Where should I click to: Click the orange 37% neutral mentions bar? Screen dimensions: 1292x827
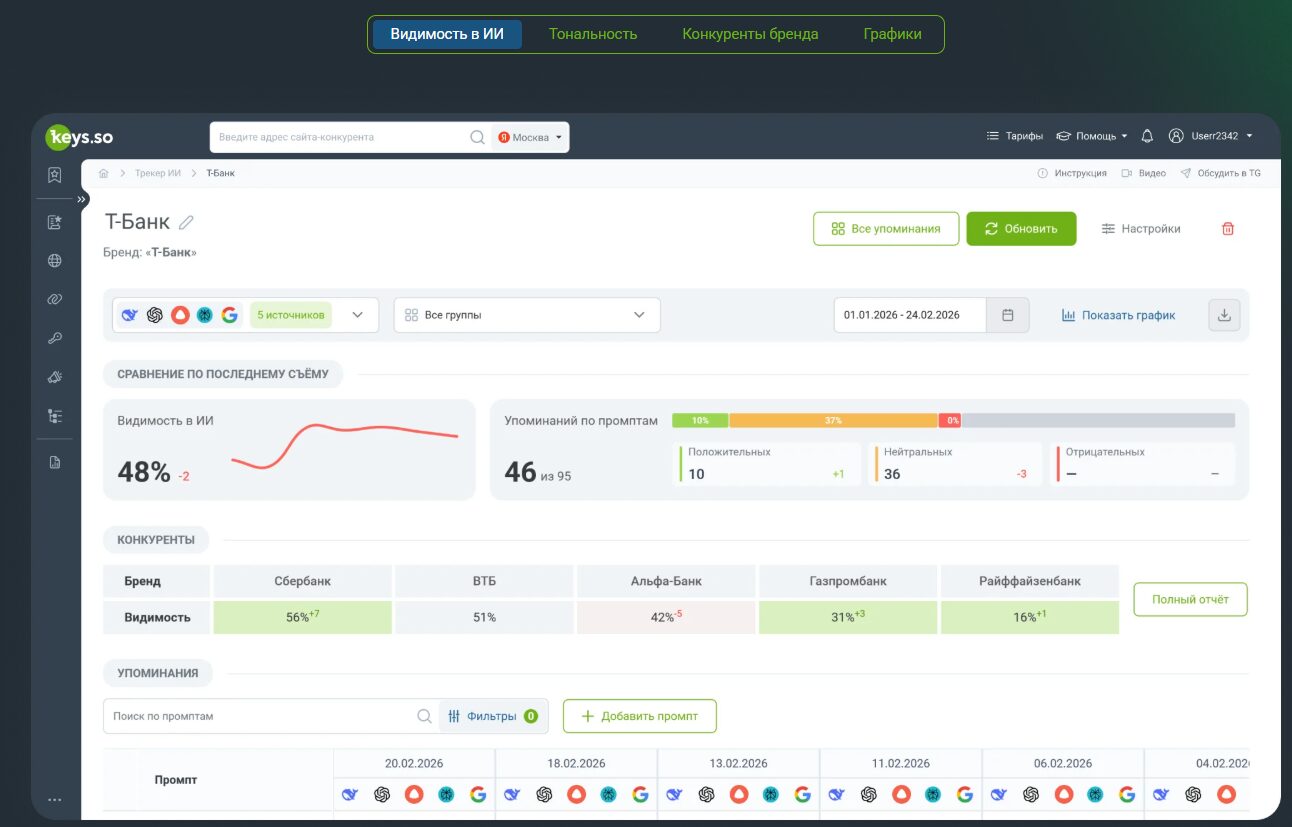click(834, 421)
